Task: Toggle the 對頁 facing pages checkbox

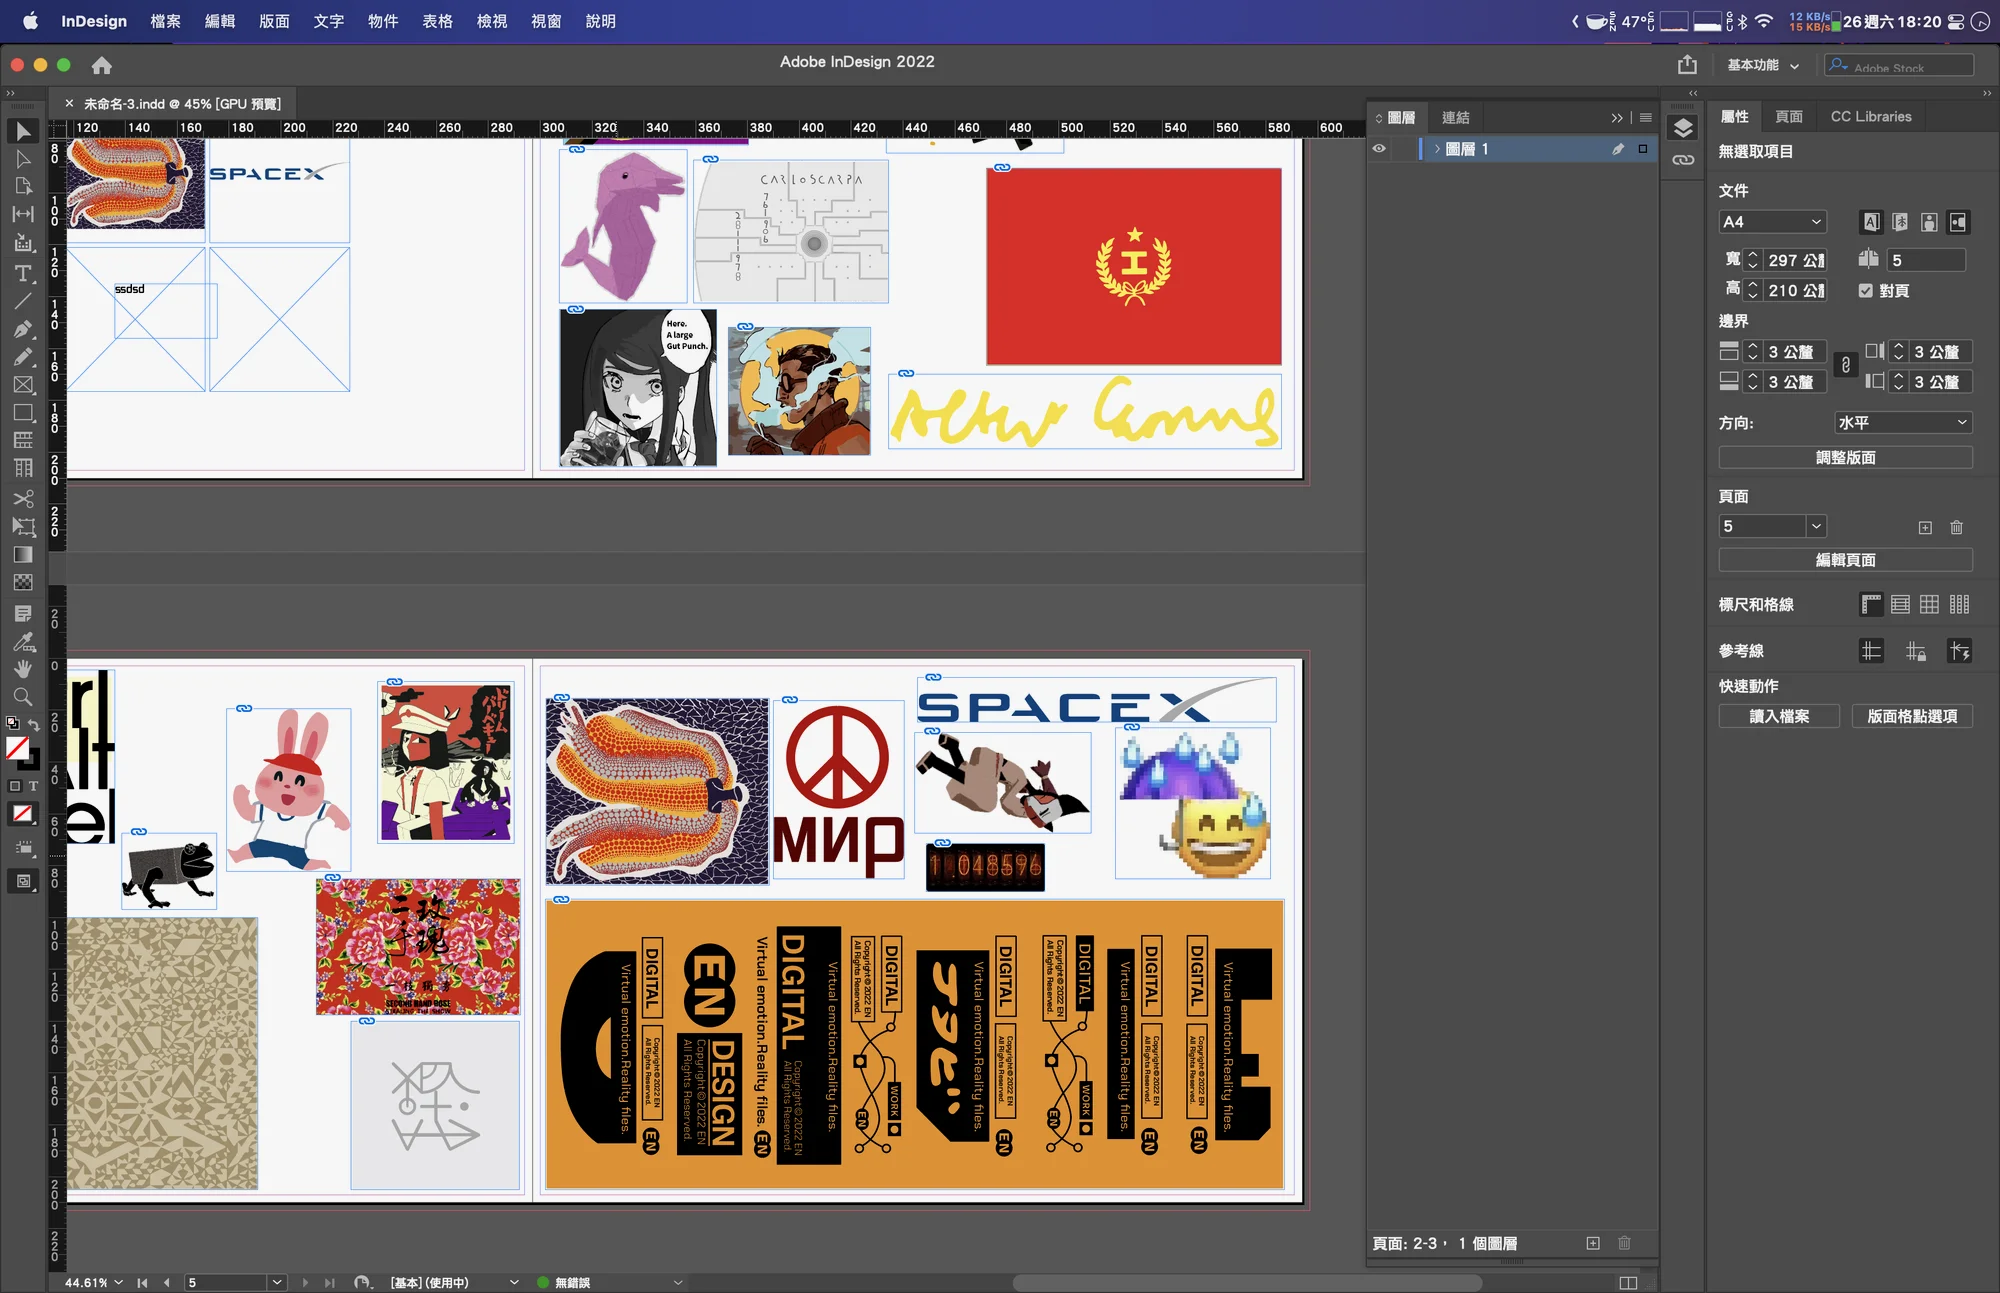Action: coord(1865,291)
